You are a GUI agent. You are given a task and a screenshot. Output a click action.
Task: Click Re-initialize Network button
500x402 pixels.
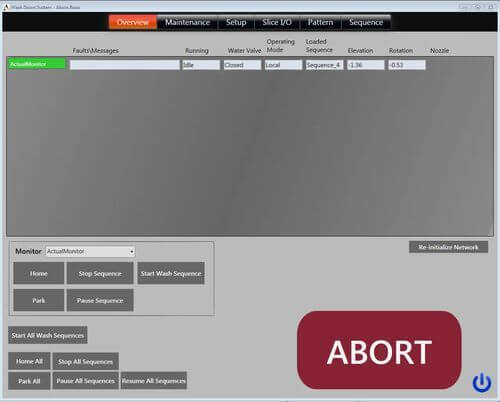[x=448, y=247]
